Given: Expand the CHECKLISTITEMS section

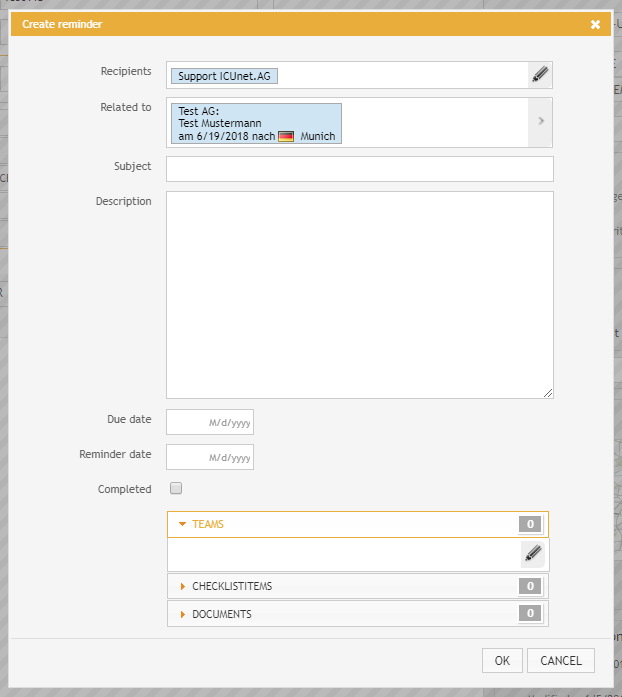Looking at the screenshot, I should click(231, 586).
